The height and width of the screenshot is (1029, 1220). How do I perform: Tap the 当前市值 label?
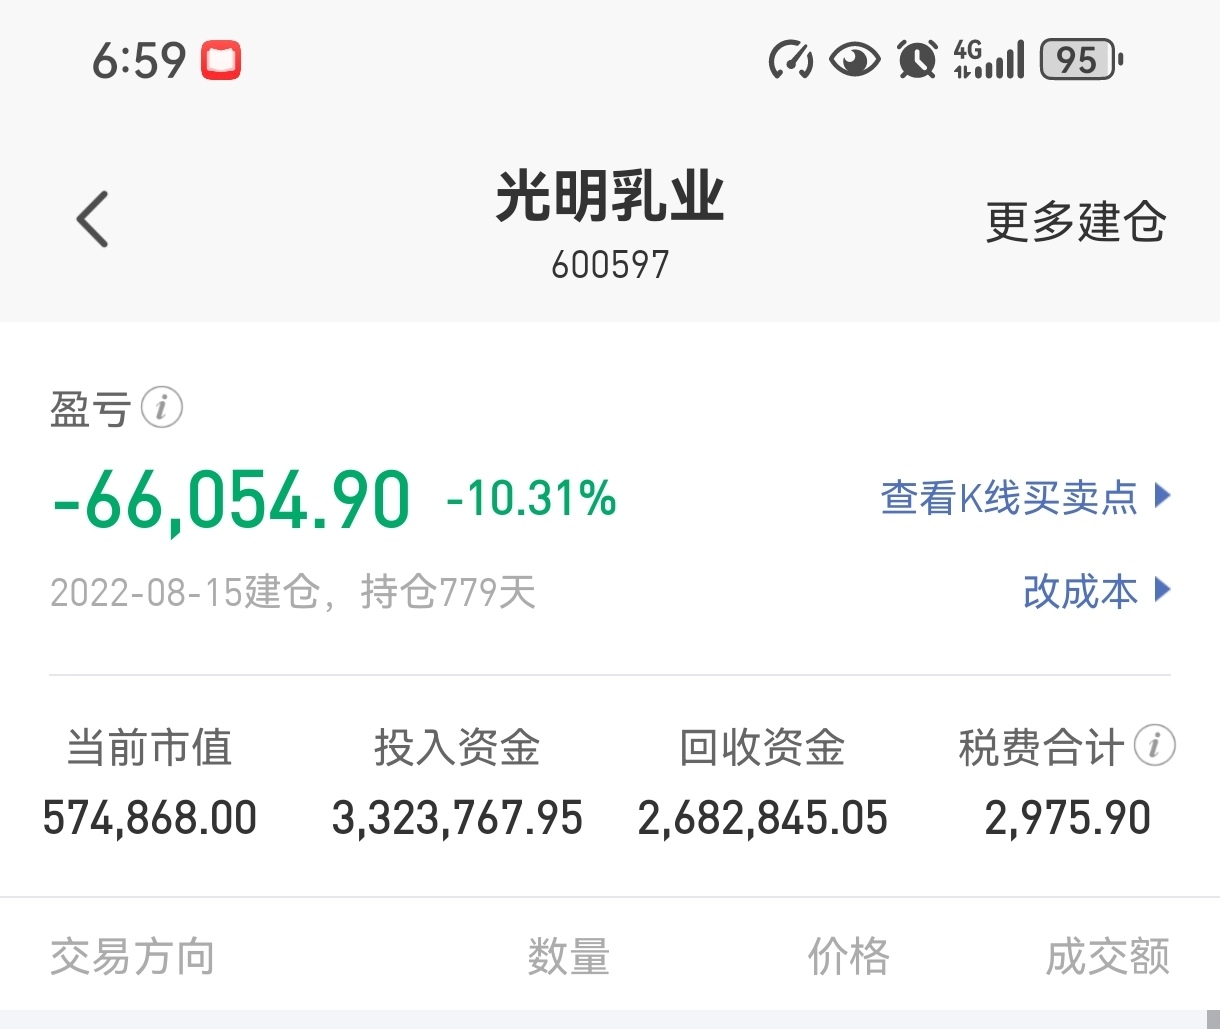click(x=150, y=747)
